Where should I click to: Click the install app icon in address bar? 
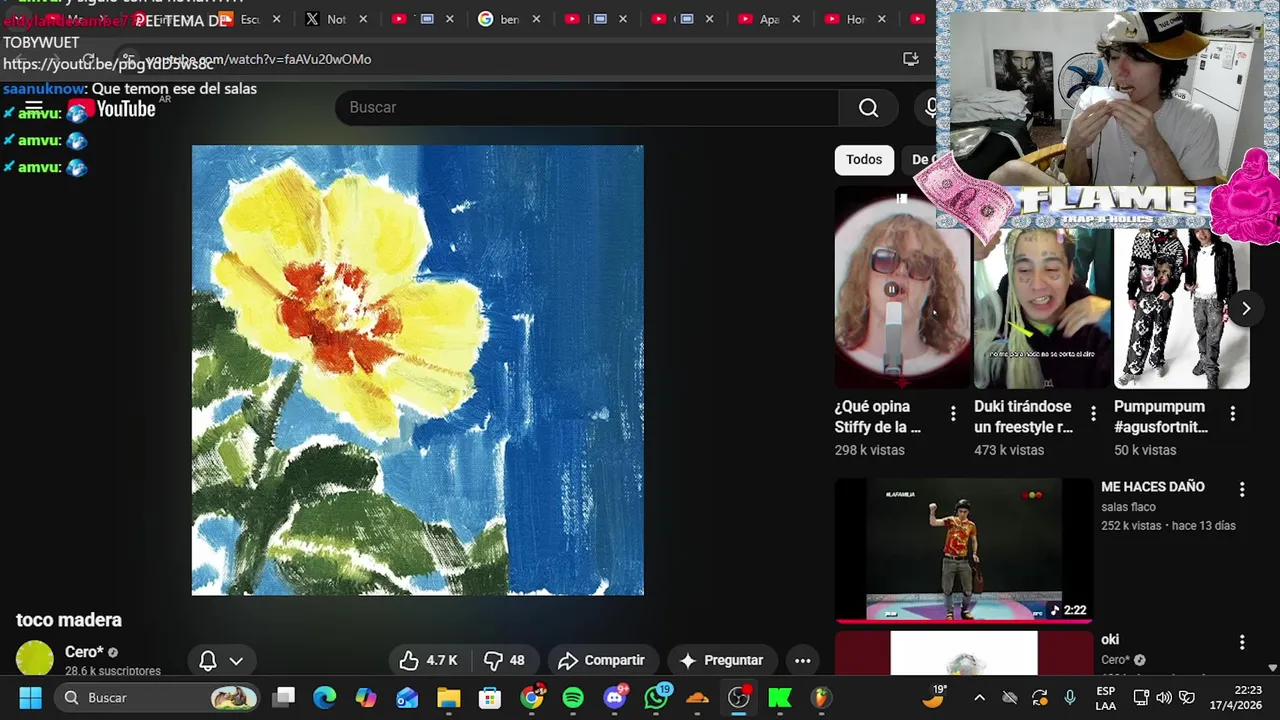(910, 59)
